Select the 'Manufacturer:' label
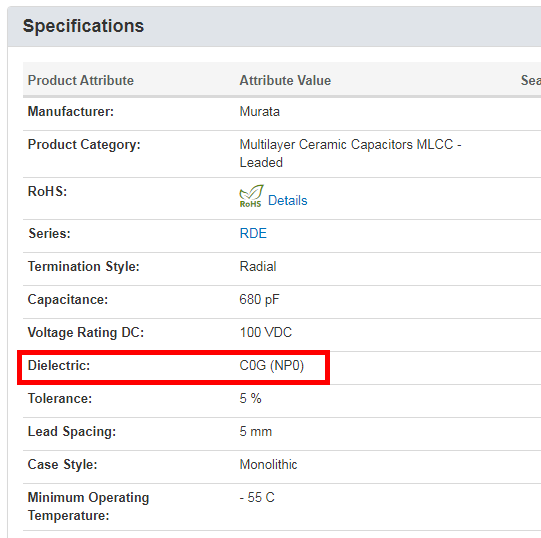Viewport: 541px width, 538px height. [71, 112]
